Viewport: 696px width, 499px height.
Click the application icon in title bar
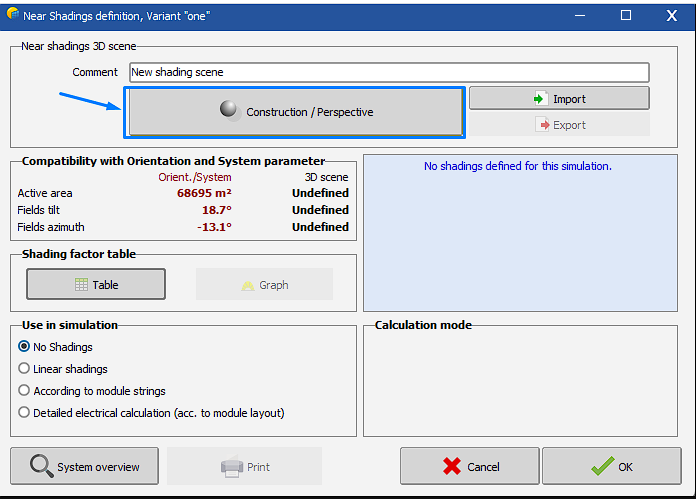[13, 15]
